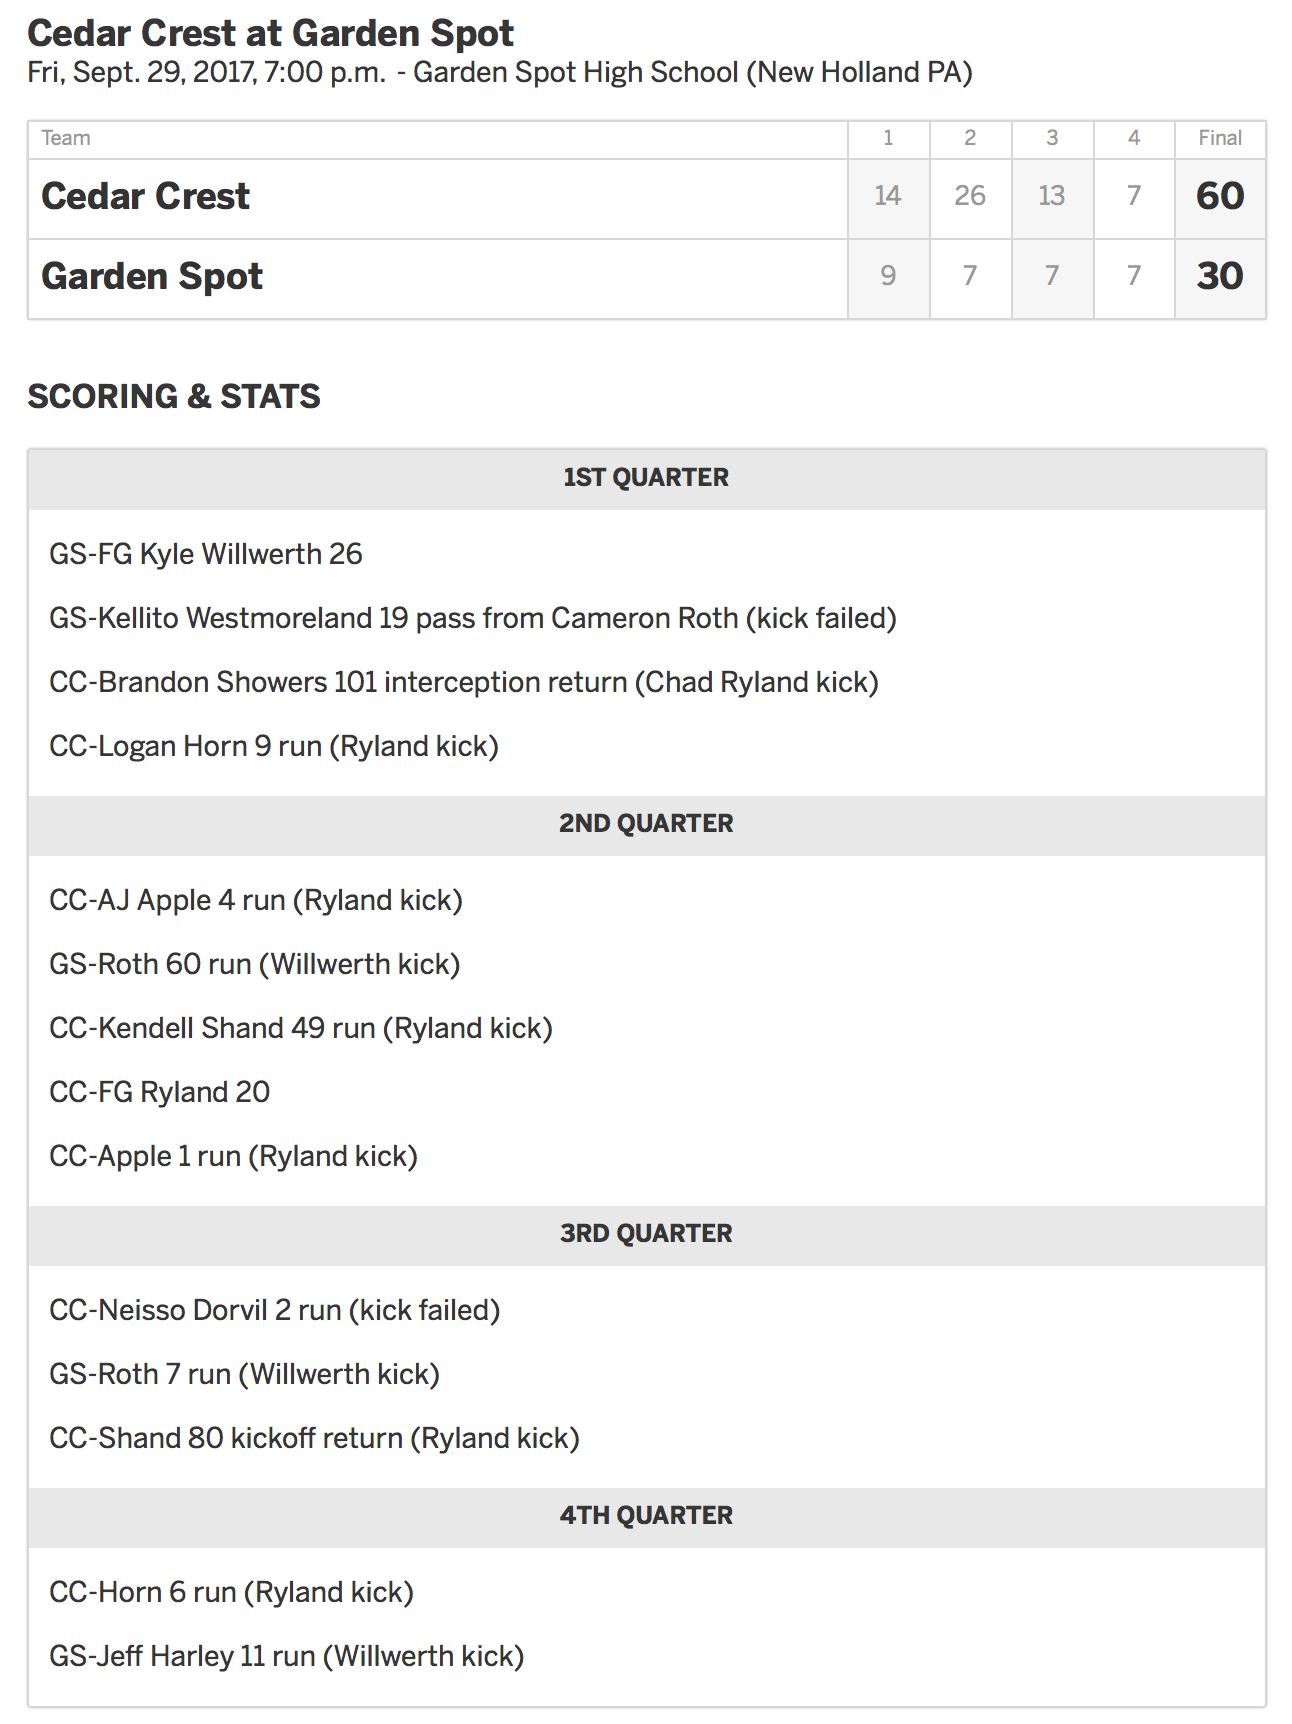Click Cedar Crest second quarter score 26

pyautogui.click(x=970, y=196)
